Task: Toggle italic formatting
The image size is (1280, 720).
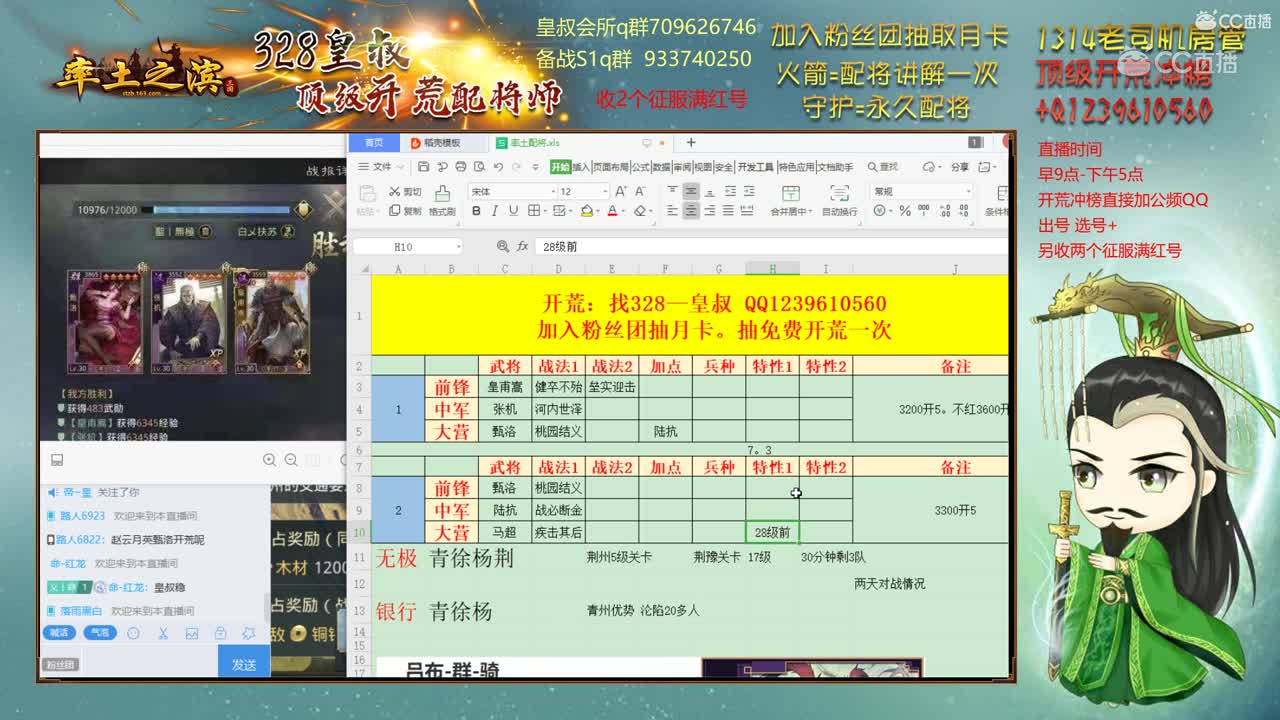Action: tap(495, 211)
